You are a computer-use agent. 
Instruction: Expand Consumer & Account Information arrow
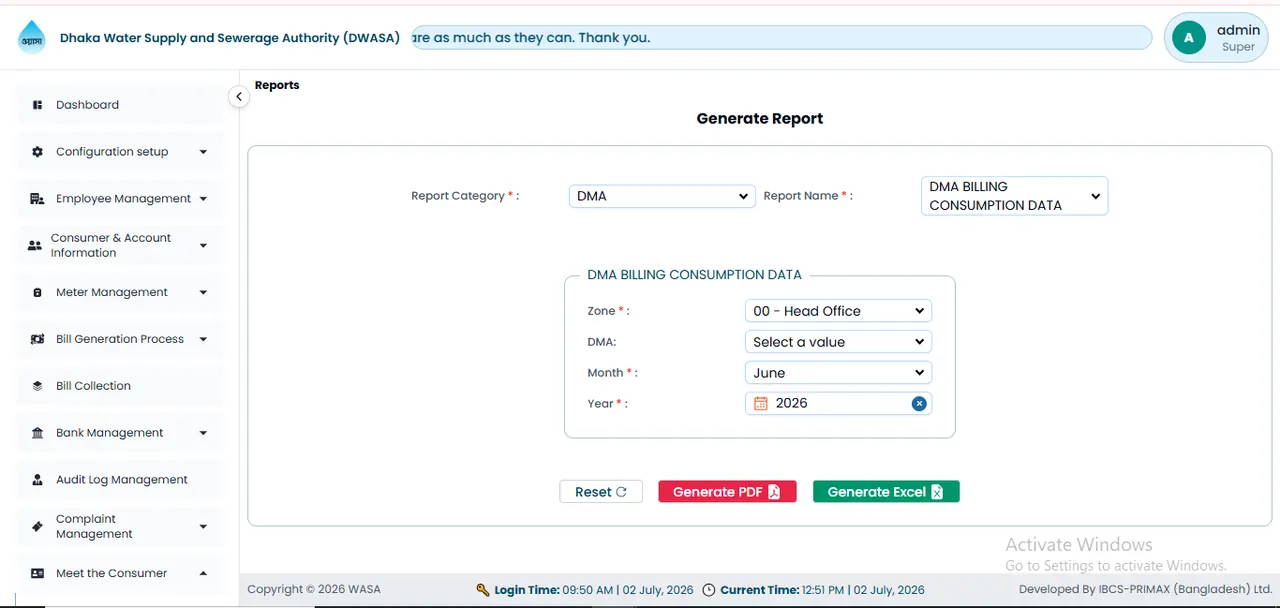(203, 245)
